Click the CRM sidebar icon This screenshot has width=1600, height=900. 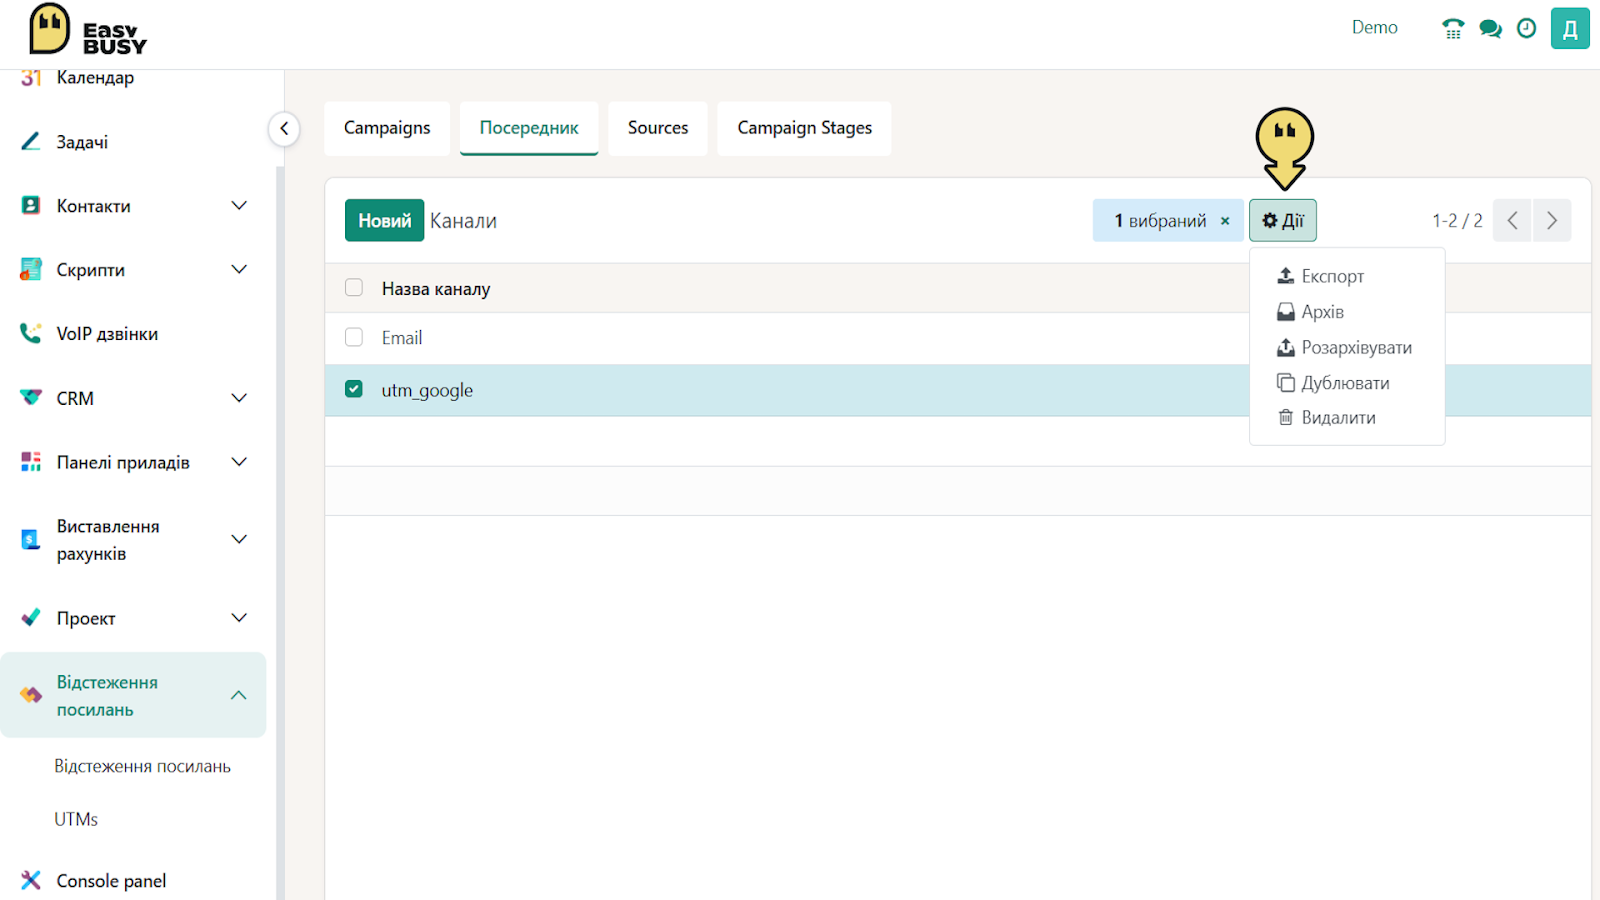point(31,398)
